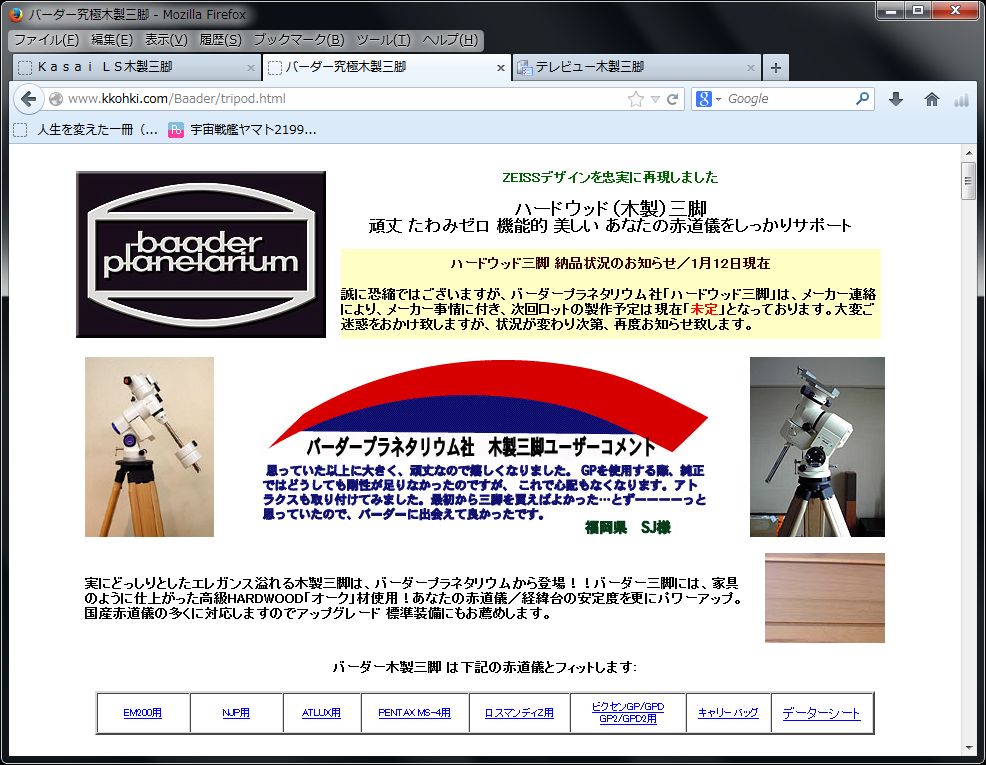Open new tab with plus button
The height and width of the screenshot is (765, 986).
point(776,68)
